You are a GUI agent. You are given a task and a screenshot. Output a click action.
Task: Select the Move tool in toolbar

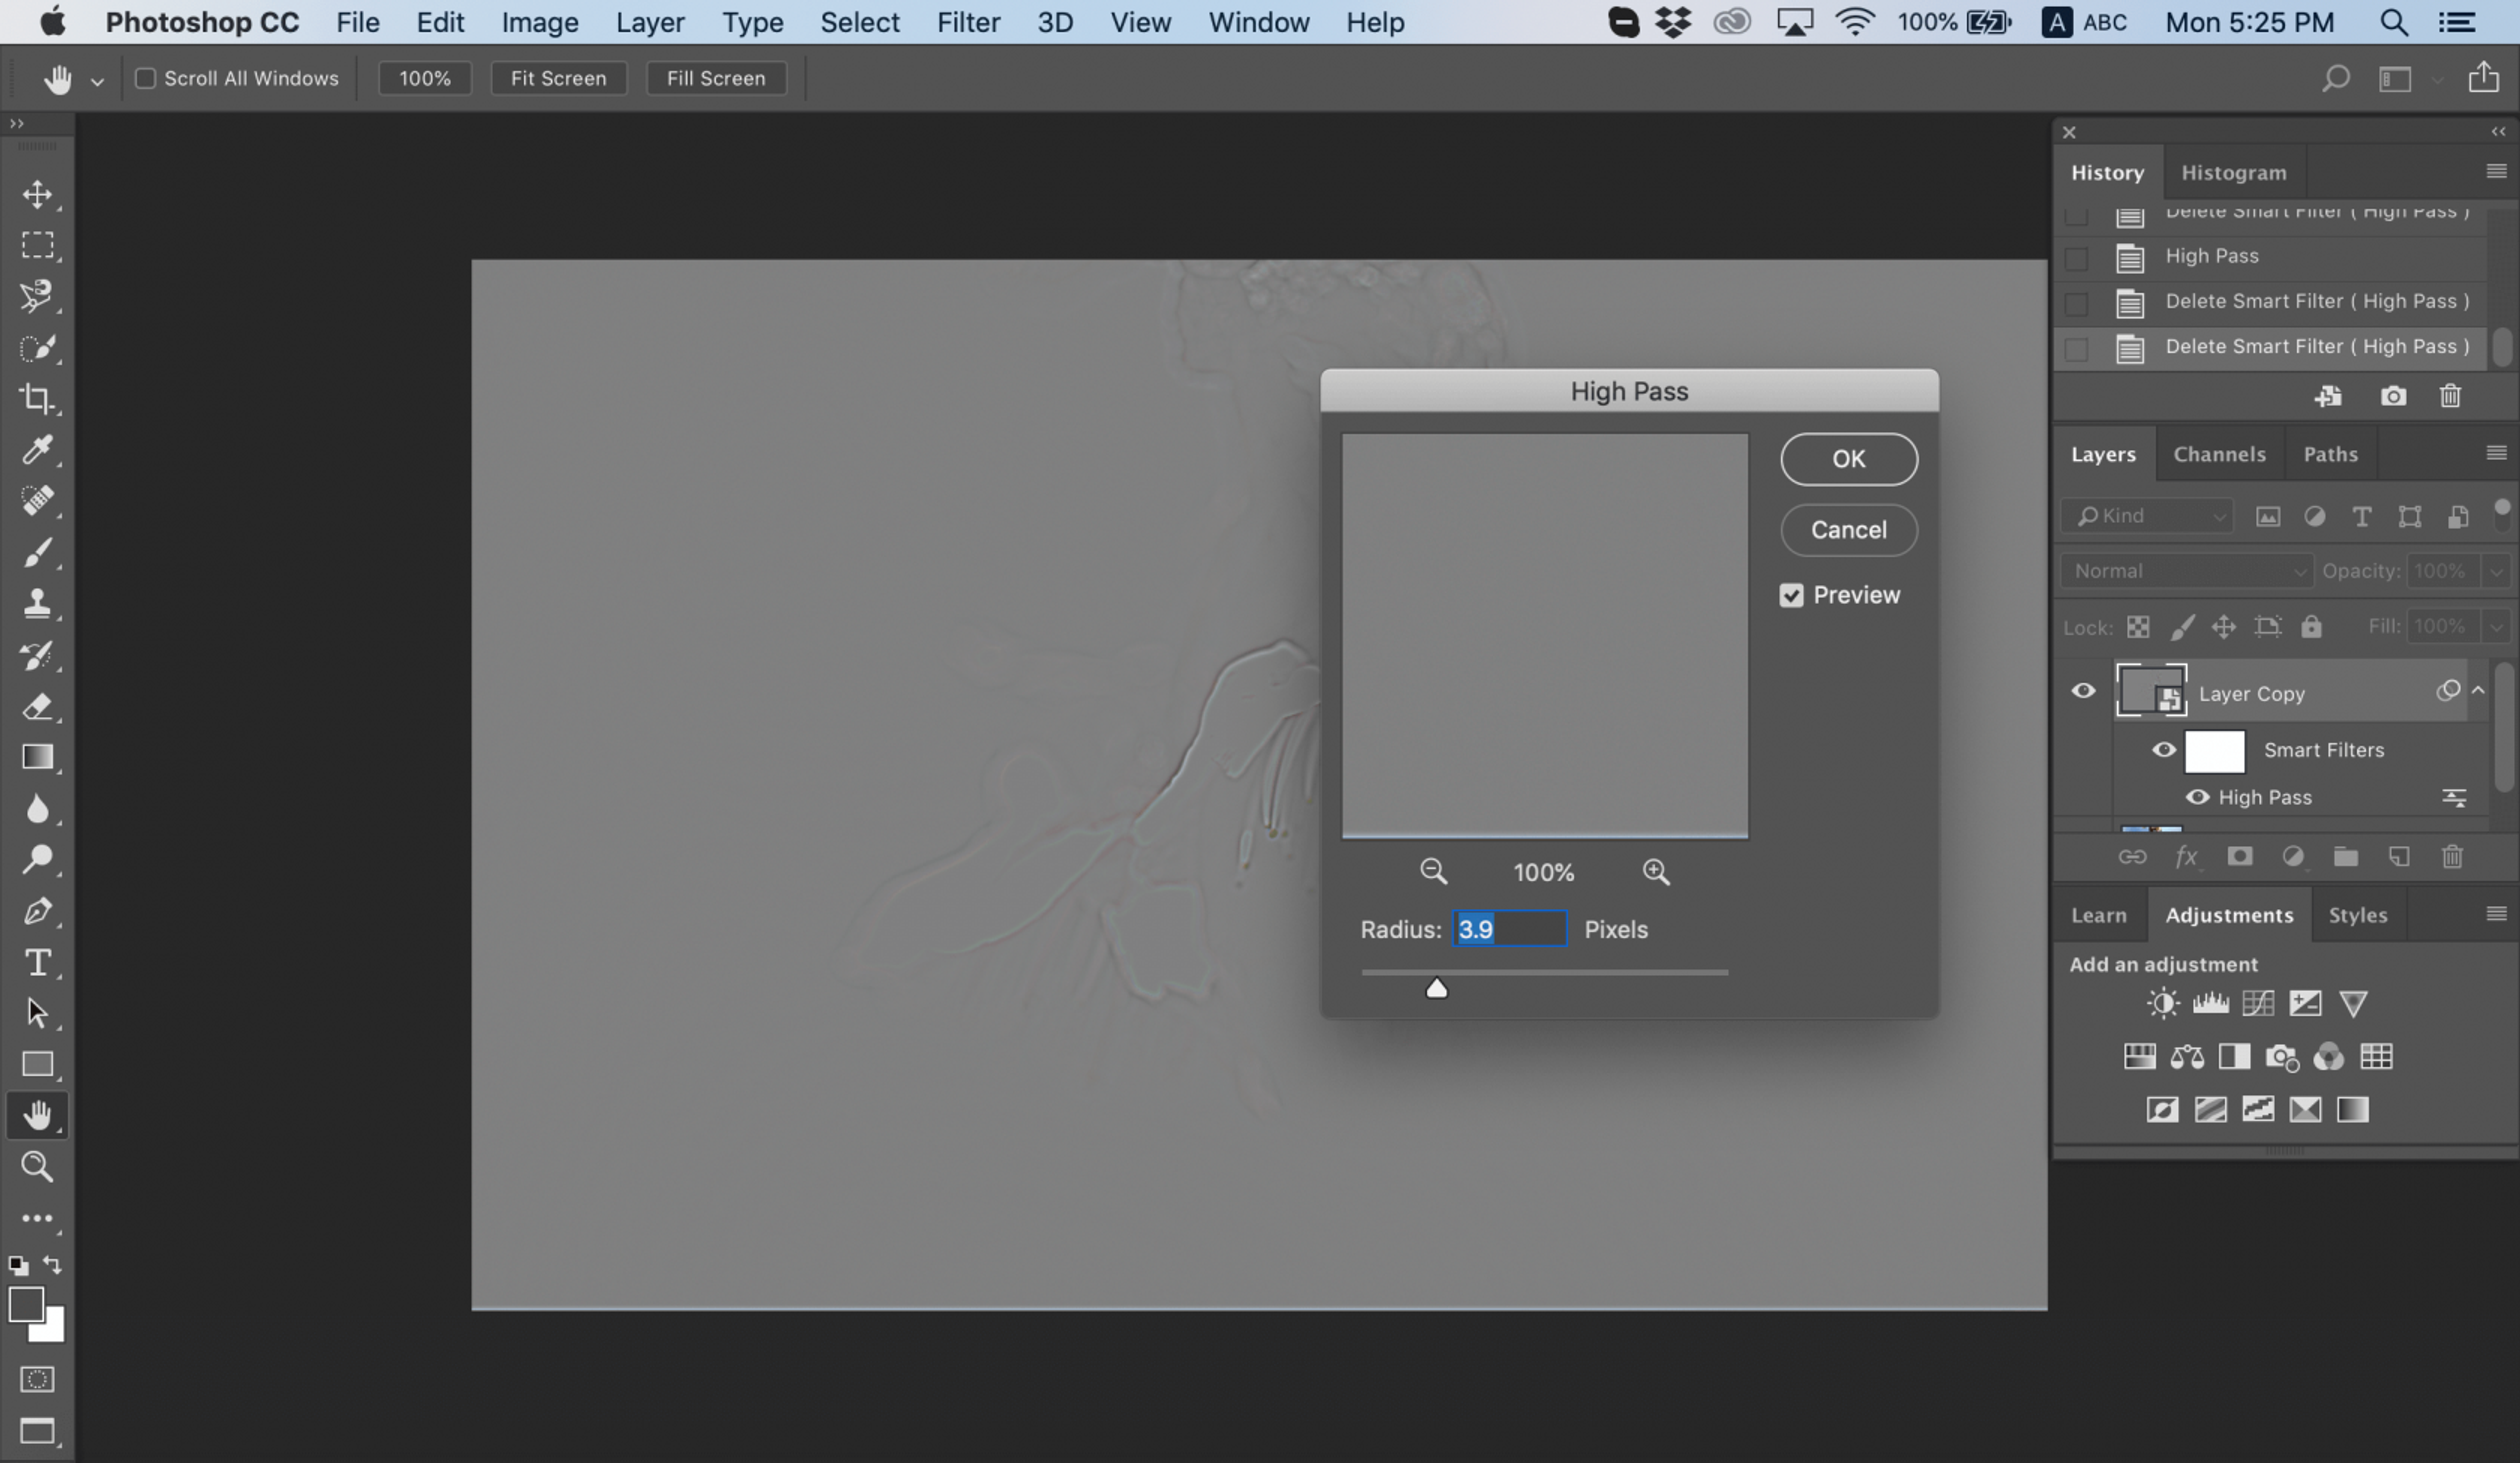point(38,193)
